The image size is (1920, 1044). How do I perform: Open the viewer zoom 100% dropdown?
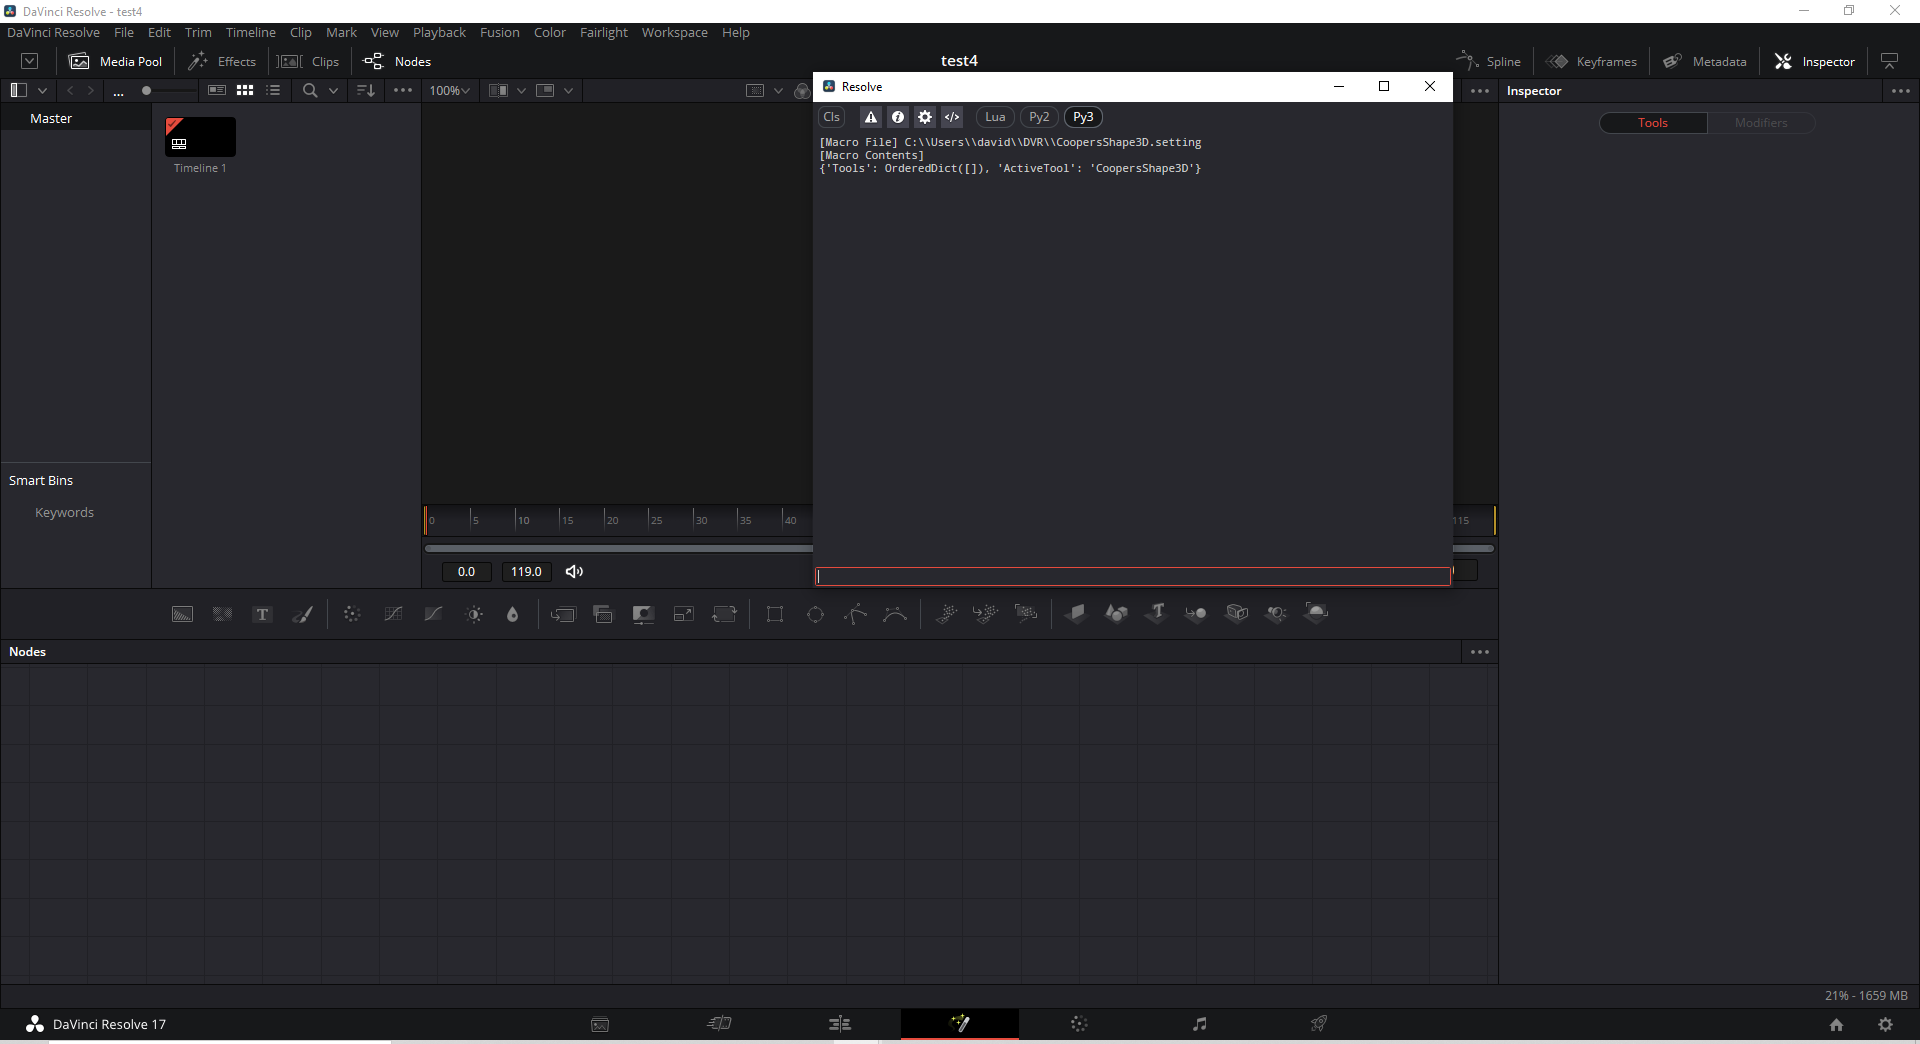pos(449,90)
